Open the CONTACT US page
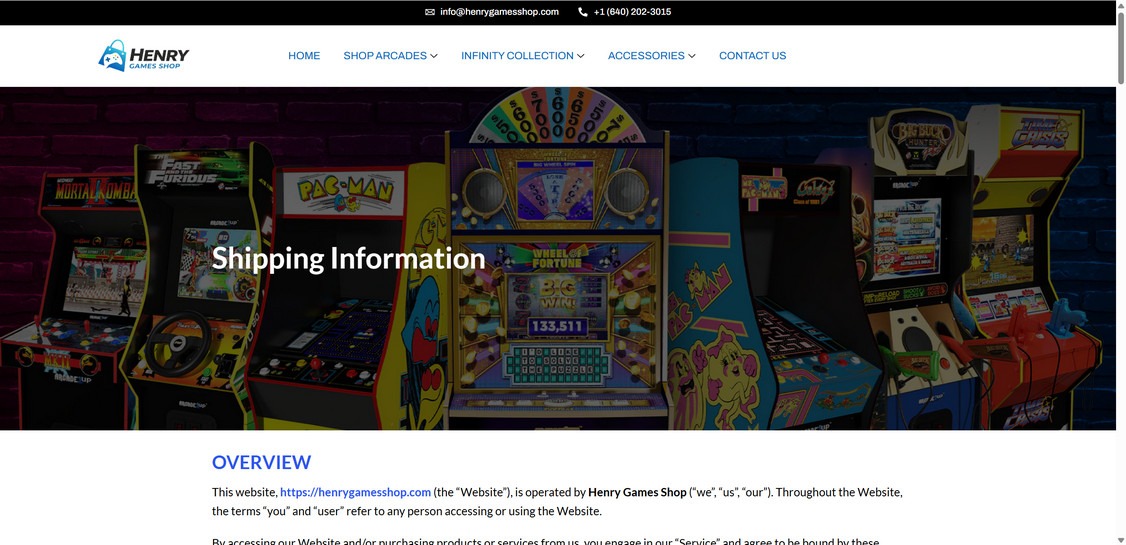 click(x=753, y=55)
